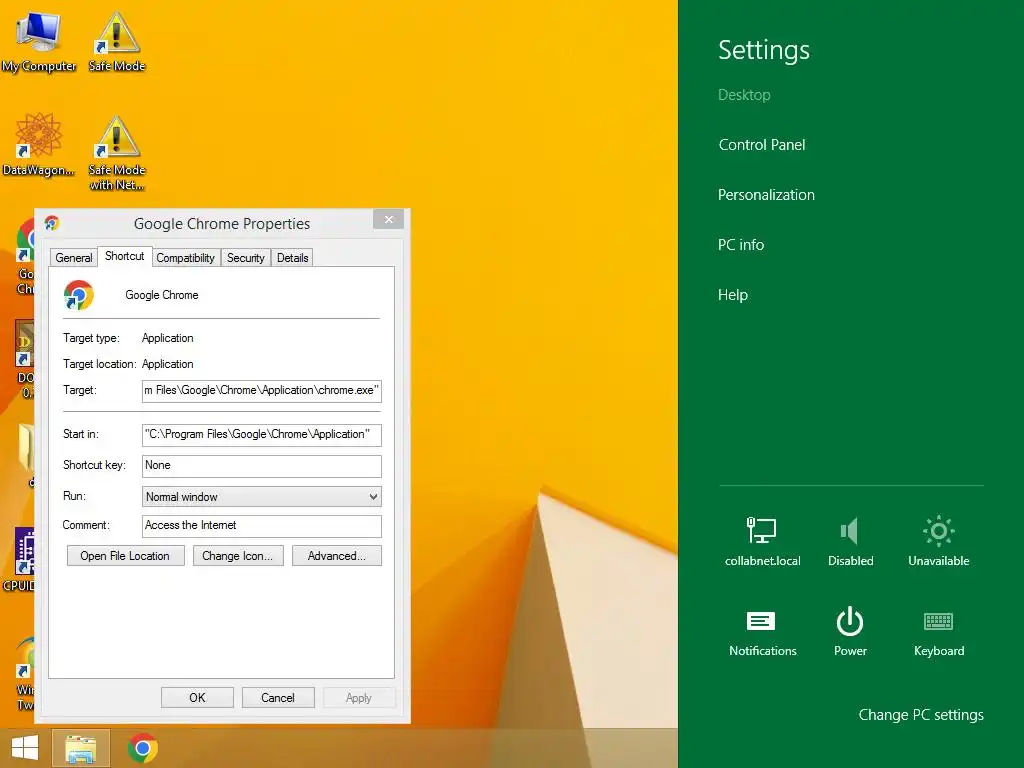Click the 'Target location:' label
The image size is (1024, 768).
click(100, 364)
